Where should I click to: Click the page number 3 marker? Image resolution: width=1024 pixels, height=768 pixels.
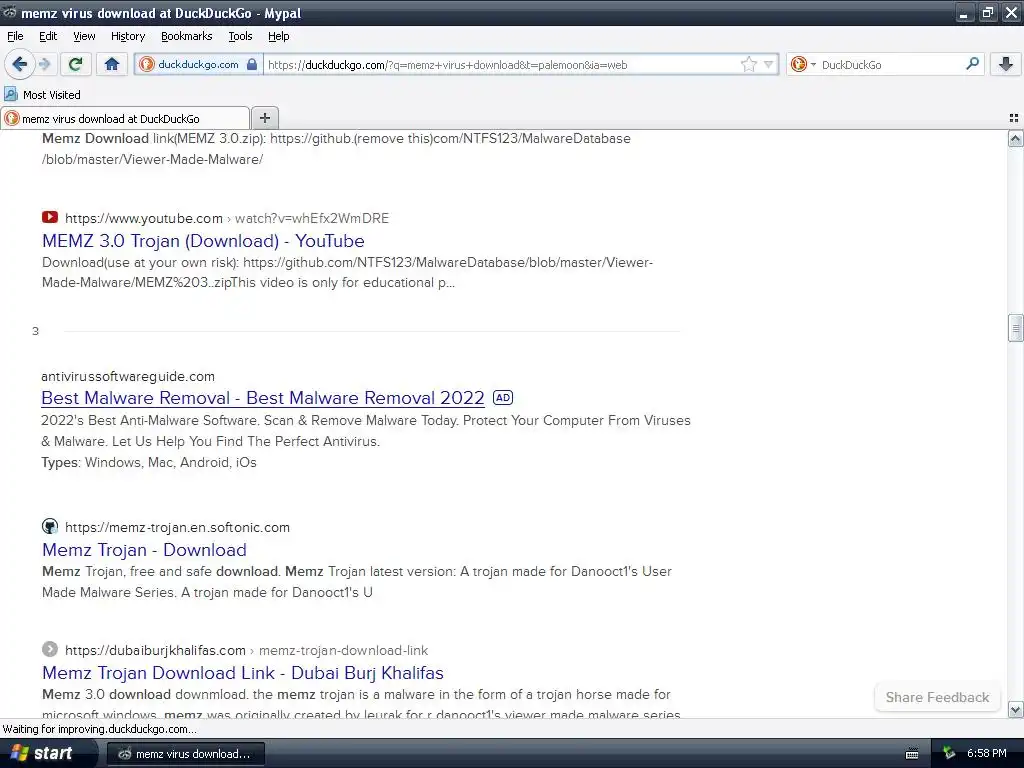tap(35, 331)
